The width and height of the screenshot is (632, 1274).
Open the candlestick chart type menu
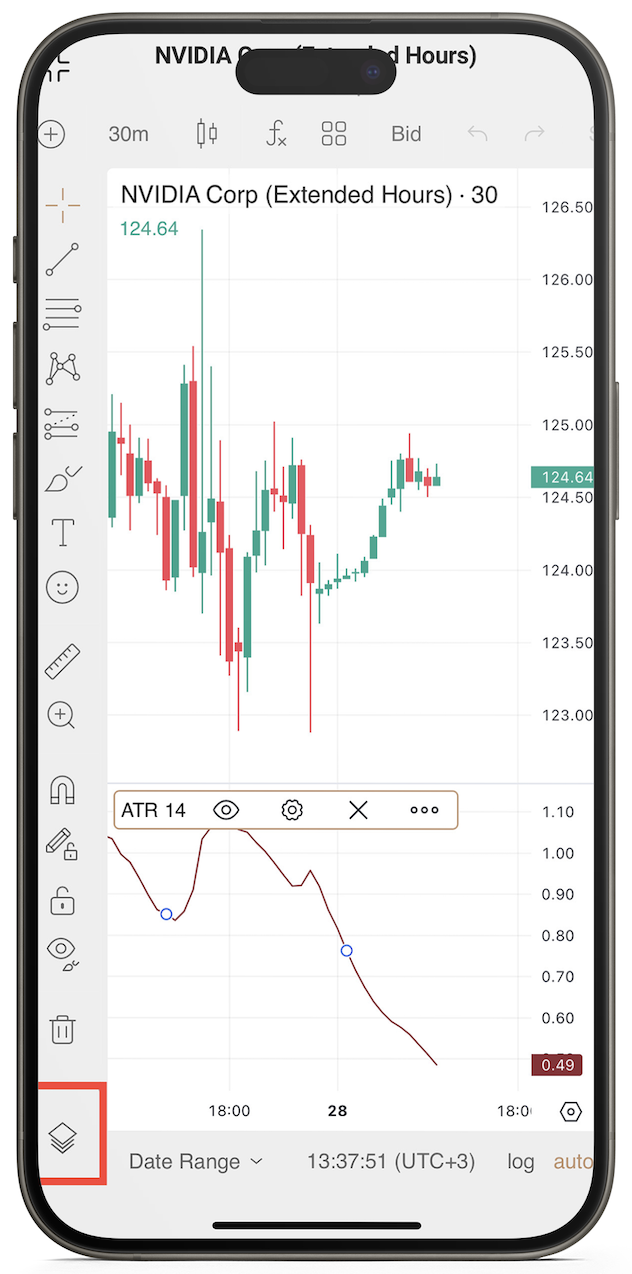[x=207, y=134]
